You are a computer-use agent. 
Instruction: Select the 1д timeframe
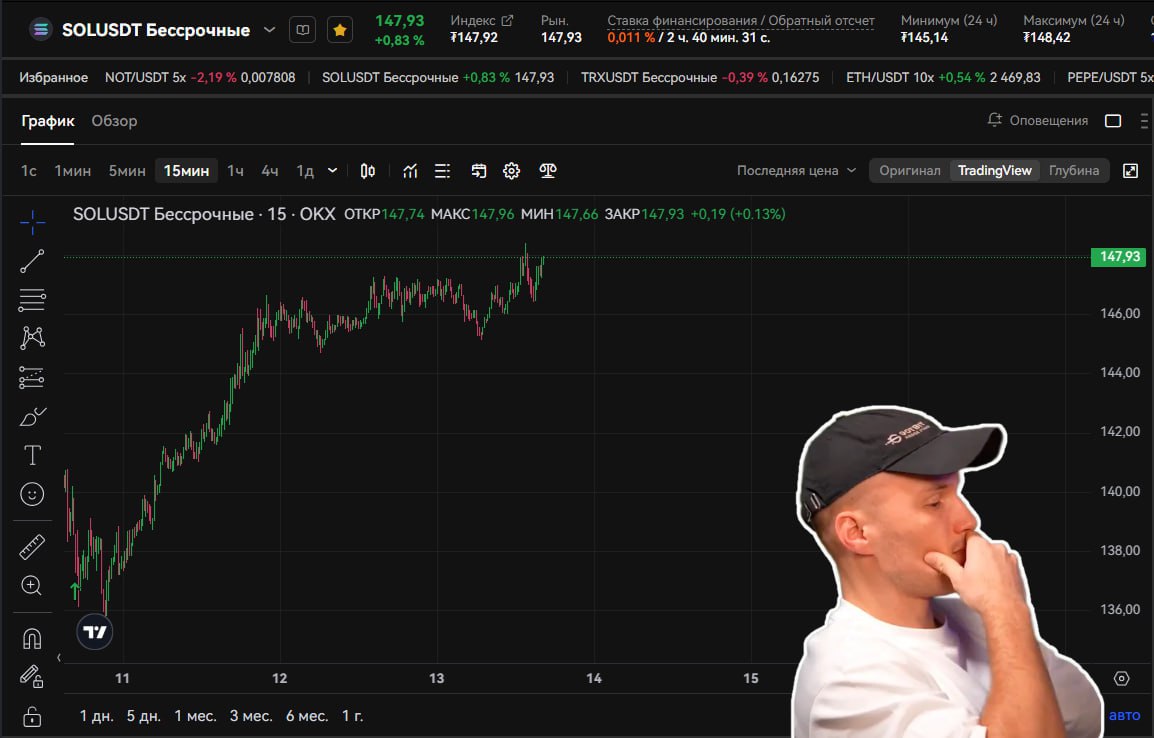pos(305,171)
